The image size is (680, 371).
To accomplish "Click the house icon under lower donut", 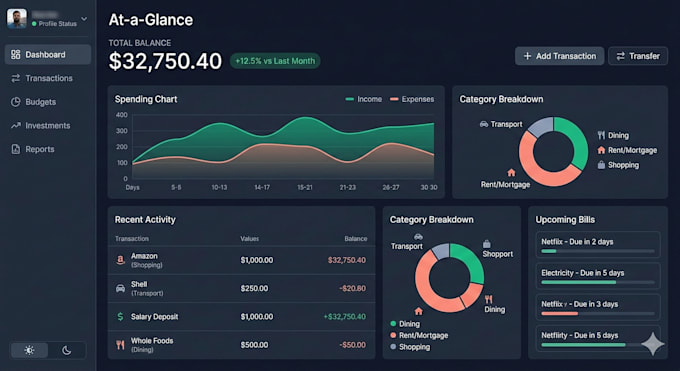I will click(418, 311).
